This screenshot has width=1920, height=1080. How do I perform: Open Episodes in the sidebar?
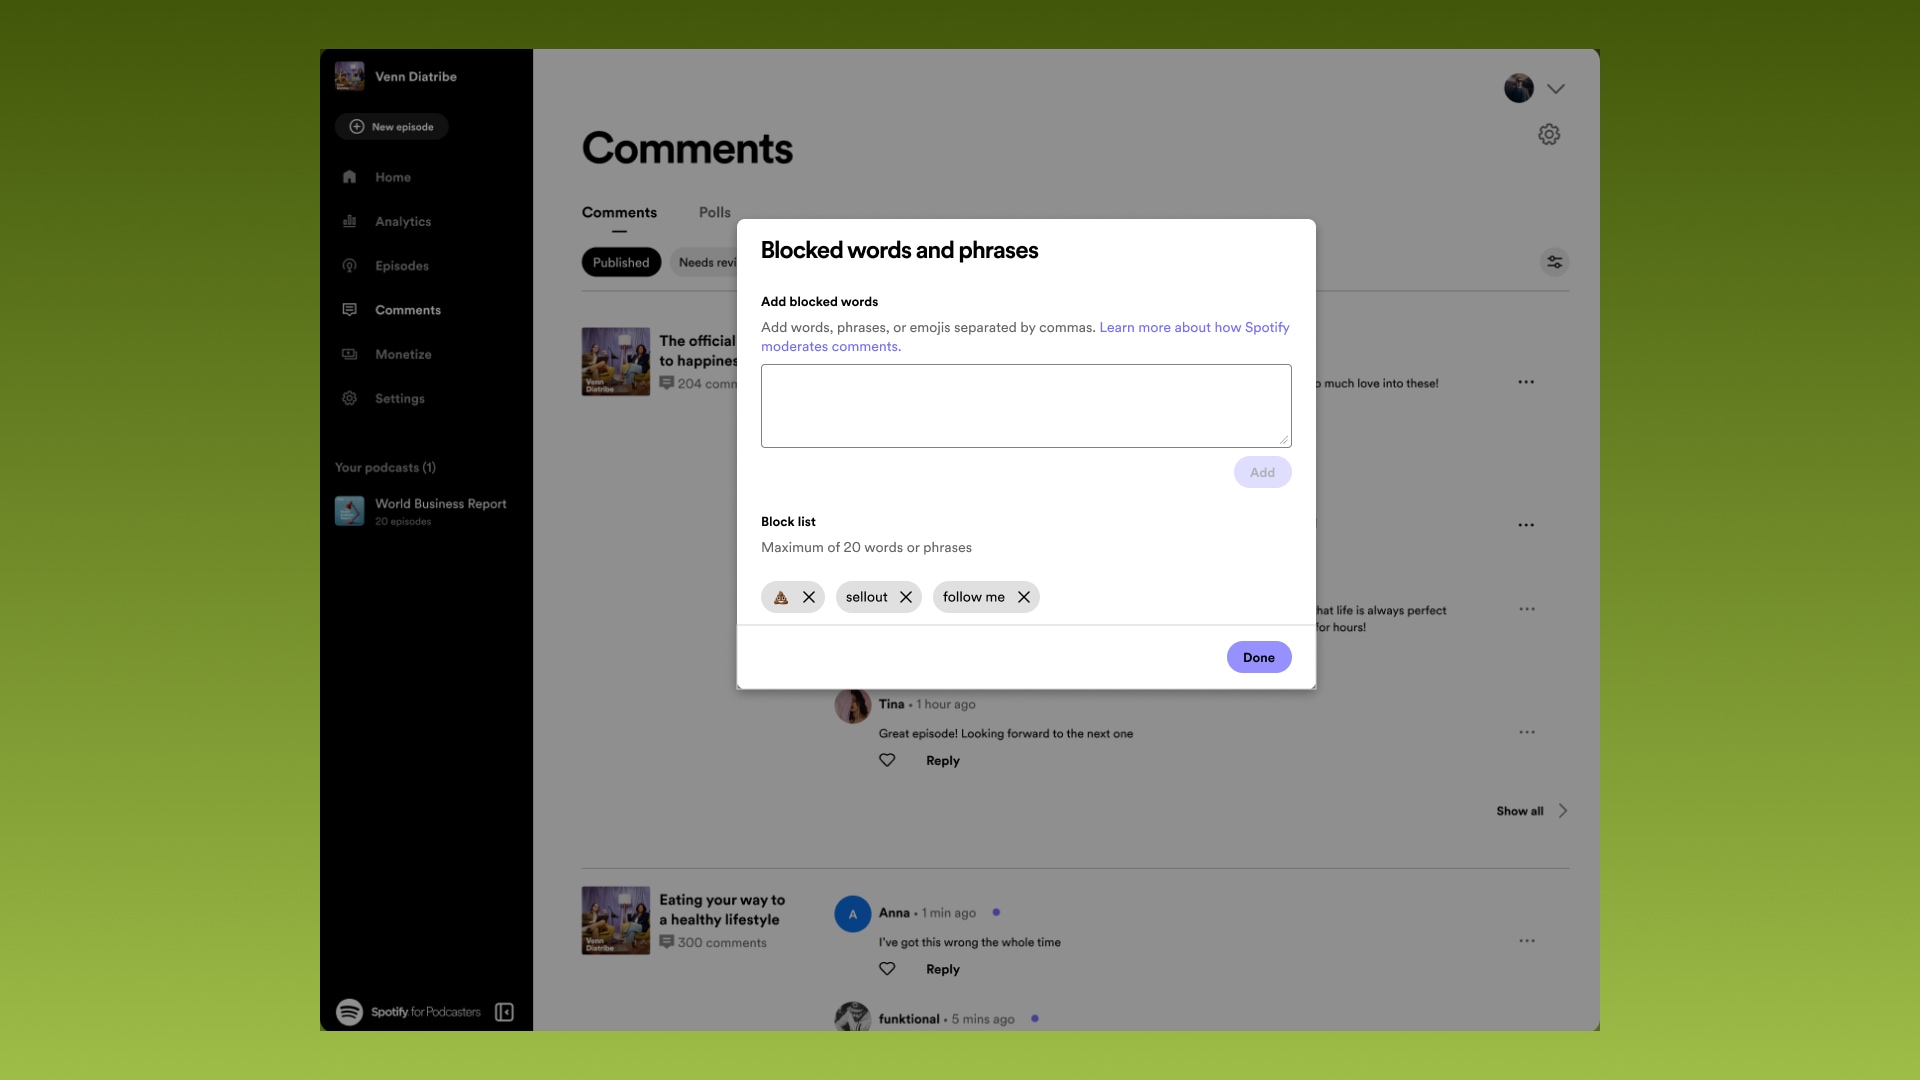point(402,266)
